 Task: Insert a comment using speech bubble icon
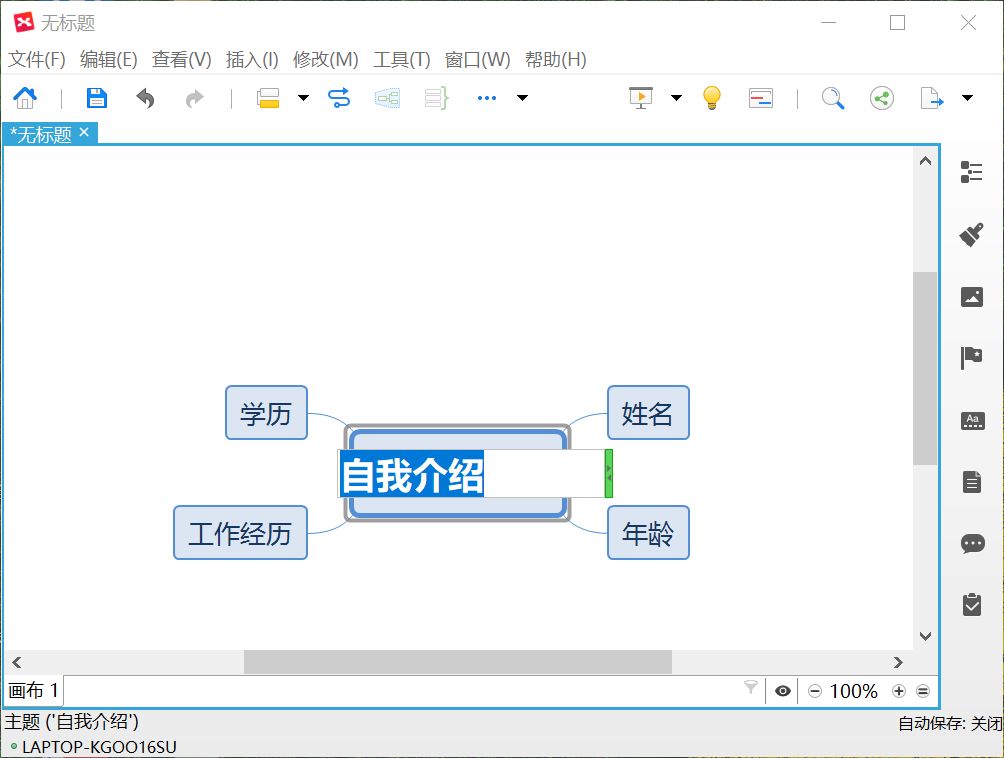point(971,543)
